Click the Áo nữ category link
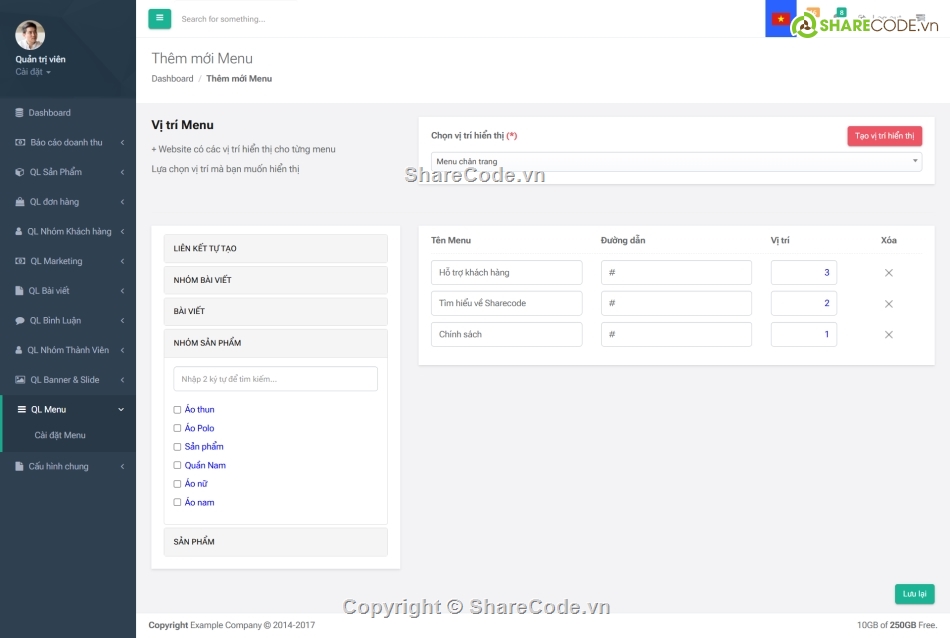 click(x=196, y=483)
